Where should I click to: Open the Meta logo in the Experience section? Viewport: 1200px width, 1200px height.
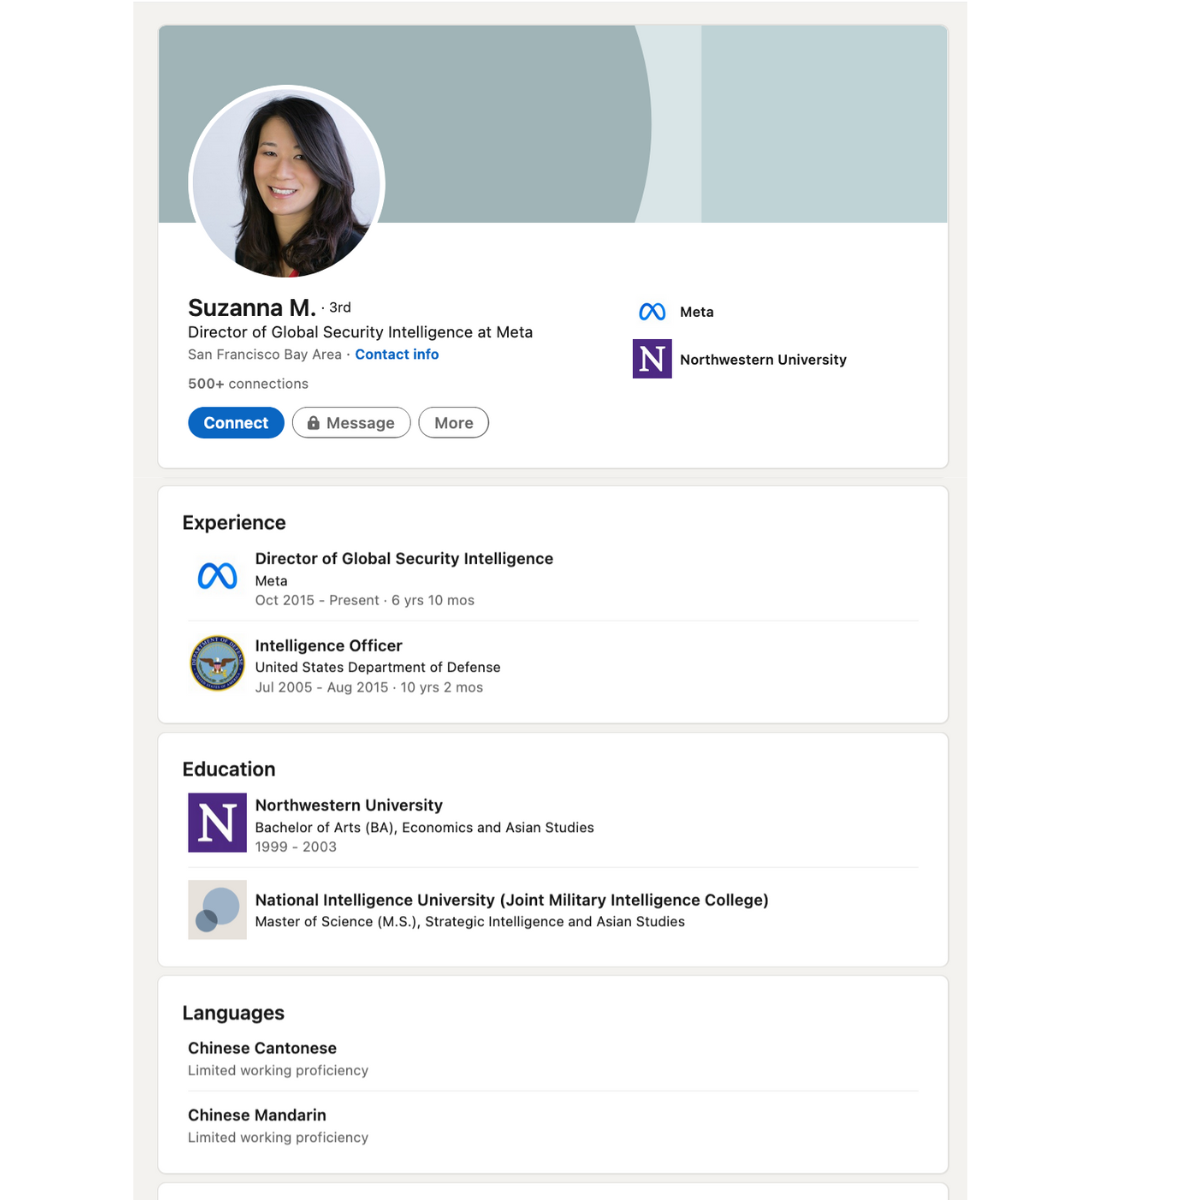(x=217, y=576)
